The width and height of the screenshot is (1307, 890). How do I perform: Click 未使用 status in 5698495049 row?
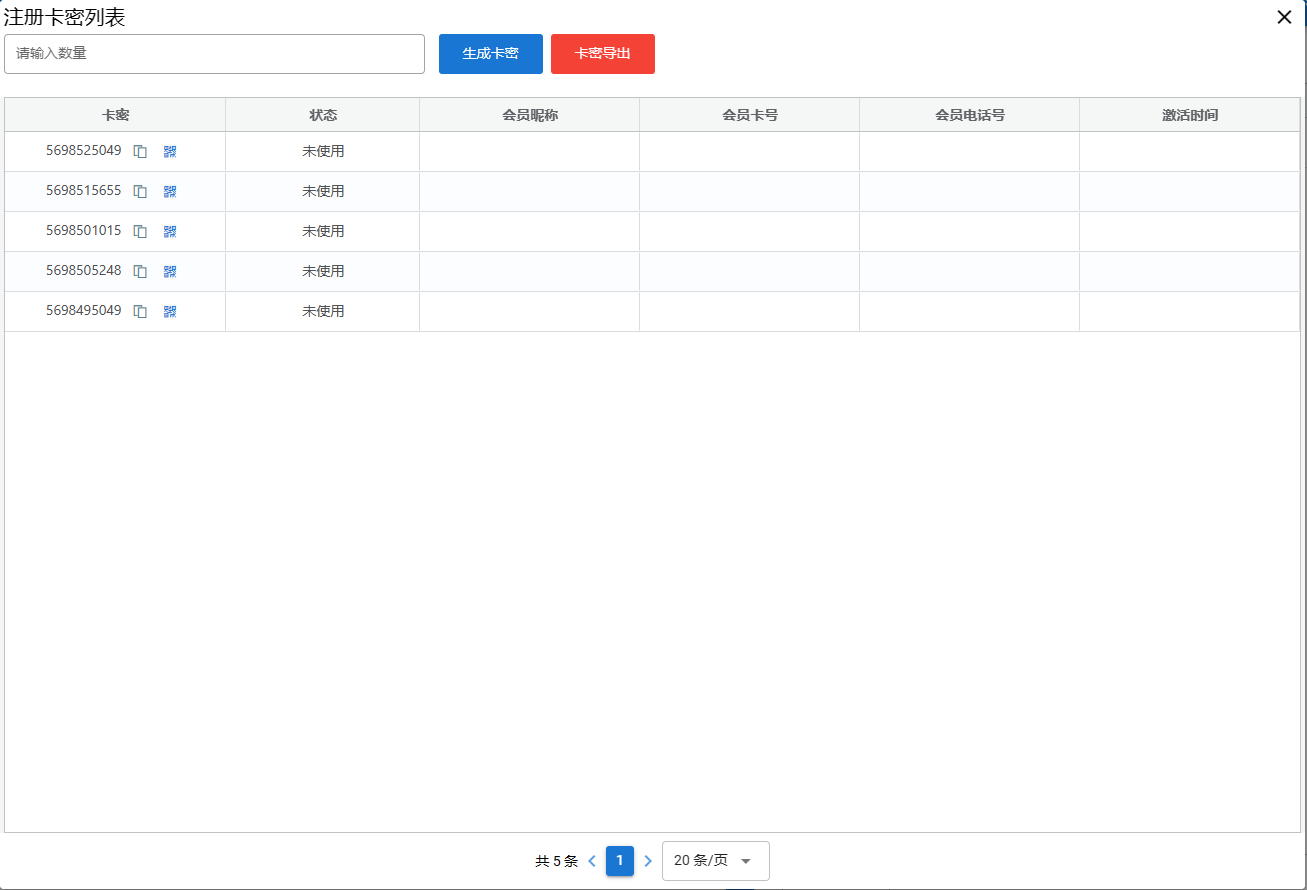click(323, 311)
